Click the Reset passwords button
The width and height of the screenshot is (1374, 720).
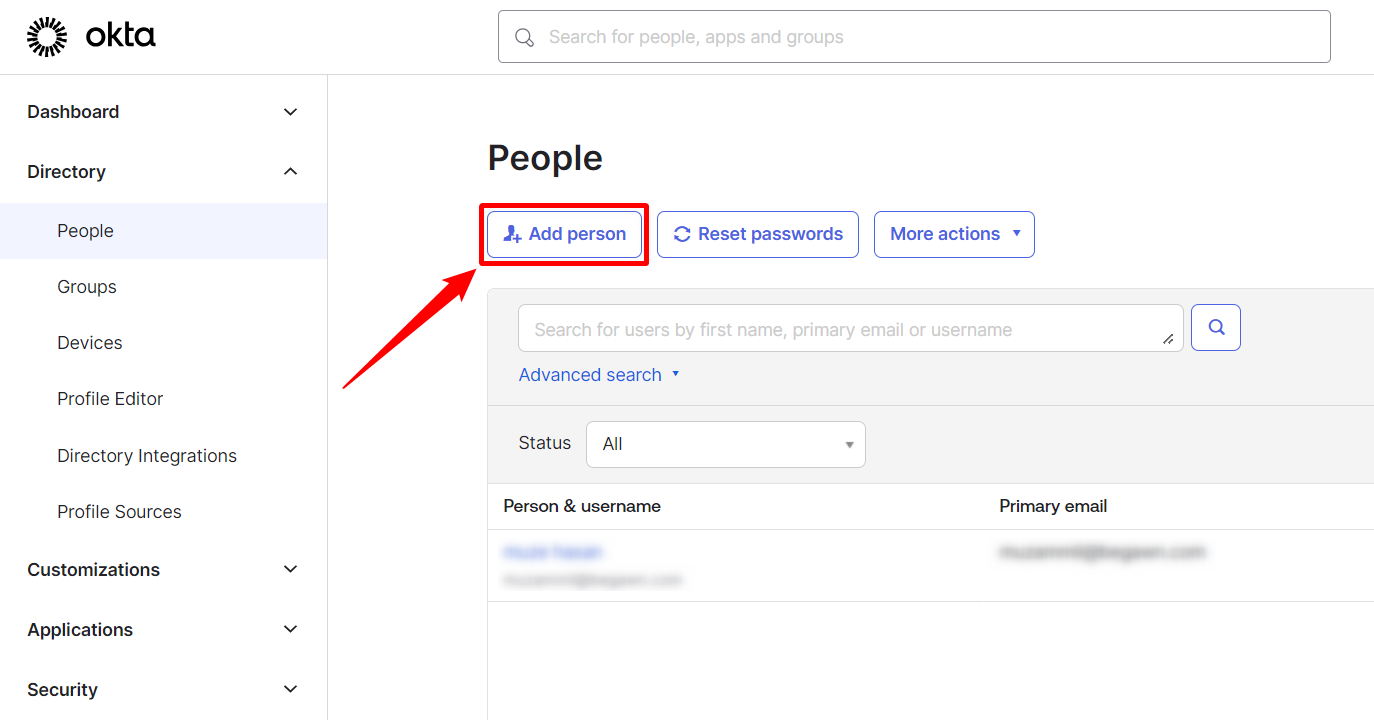tap(758, 234)
